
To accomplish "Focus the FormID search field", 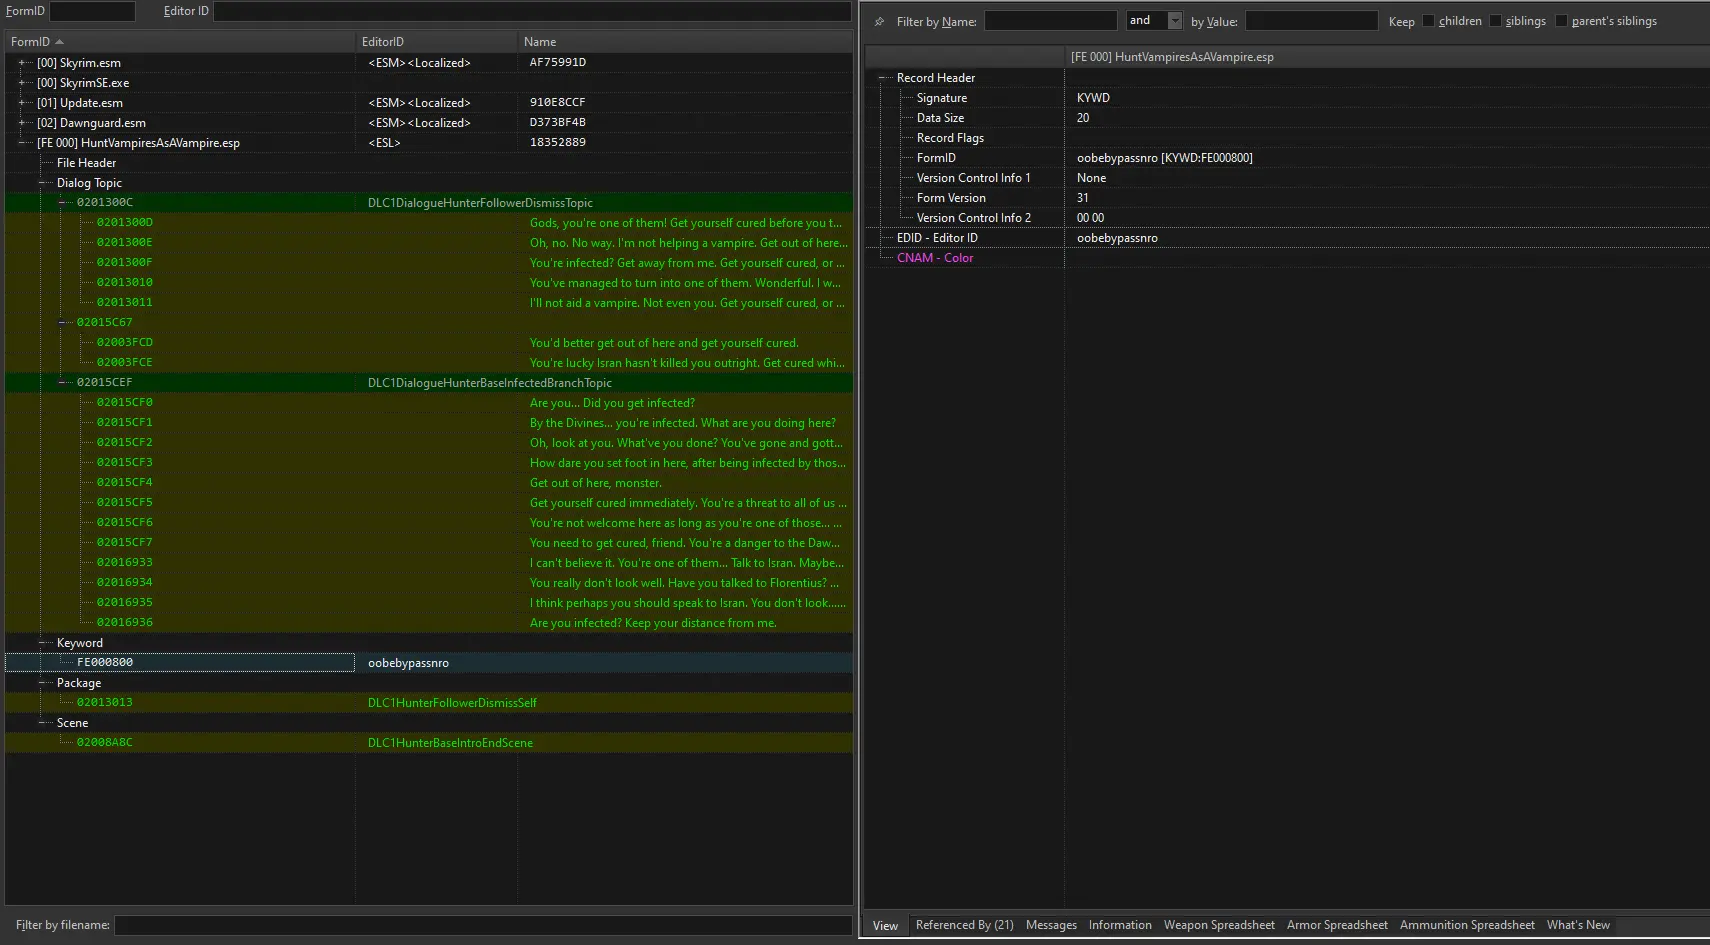I will [92, 11].
